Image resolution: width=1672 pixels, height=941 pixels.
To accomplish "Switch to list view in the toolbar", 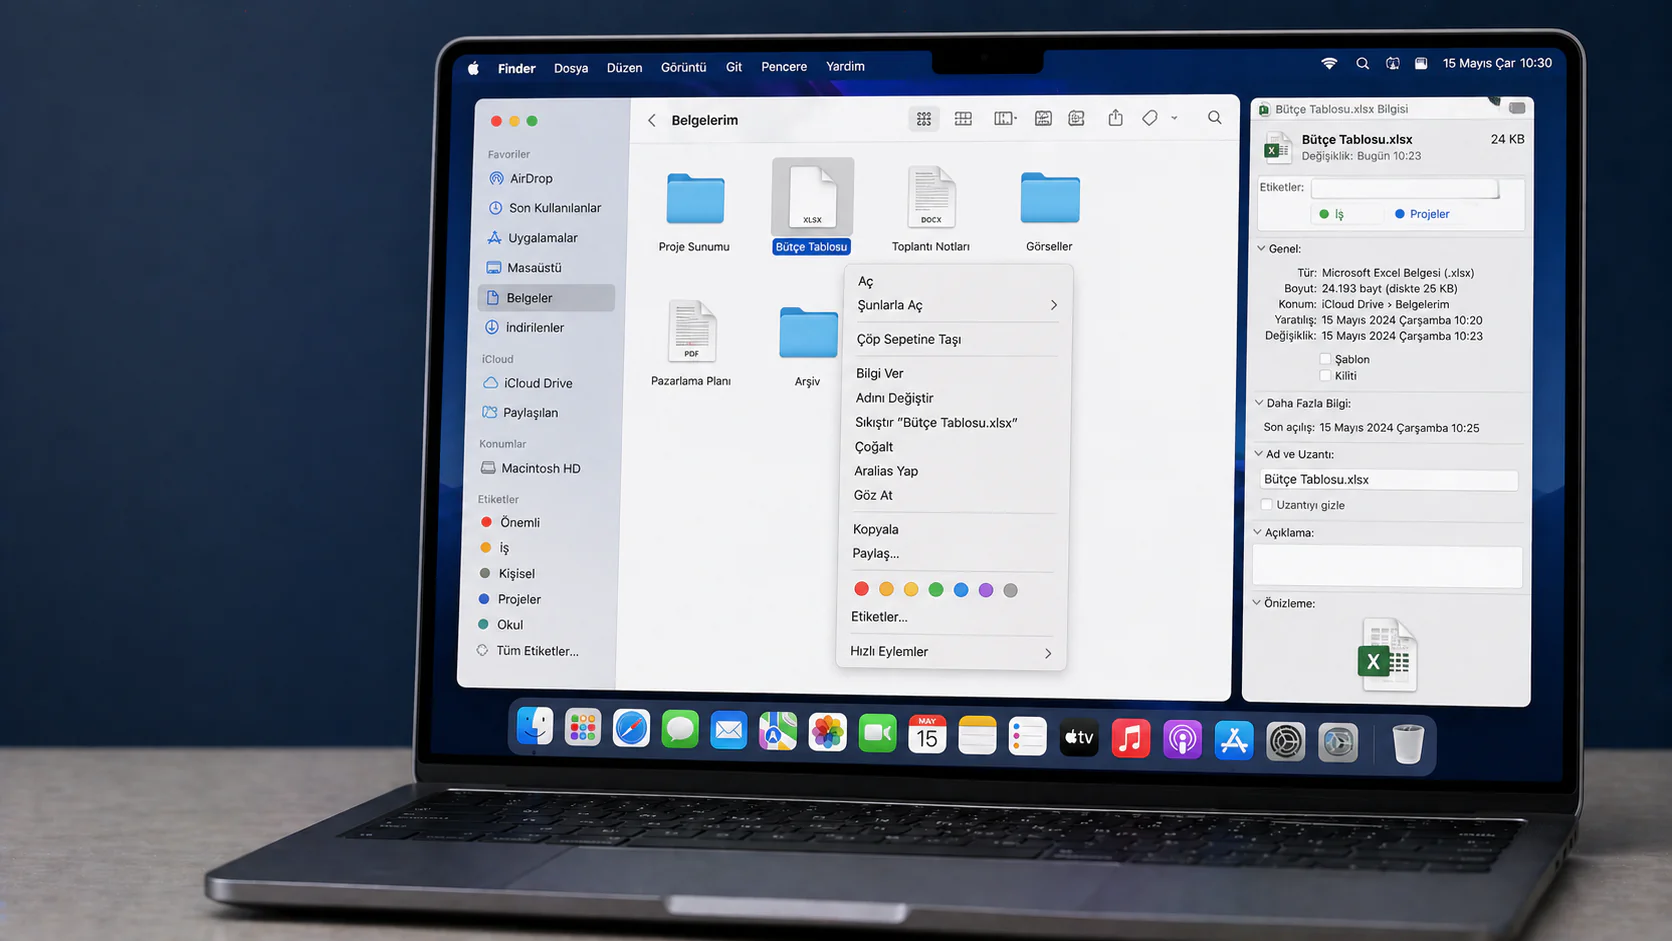I will (963, 118).
